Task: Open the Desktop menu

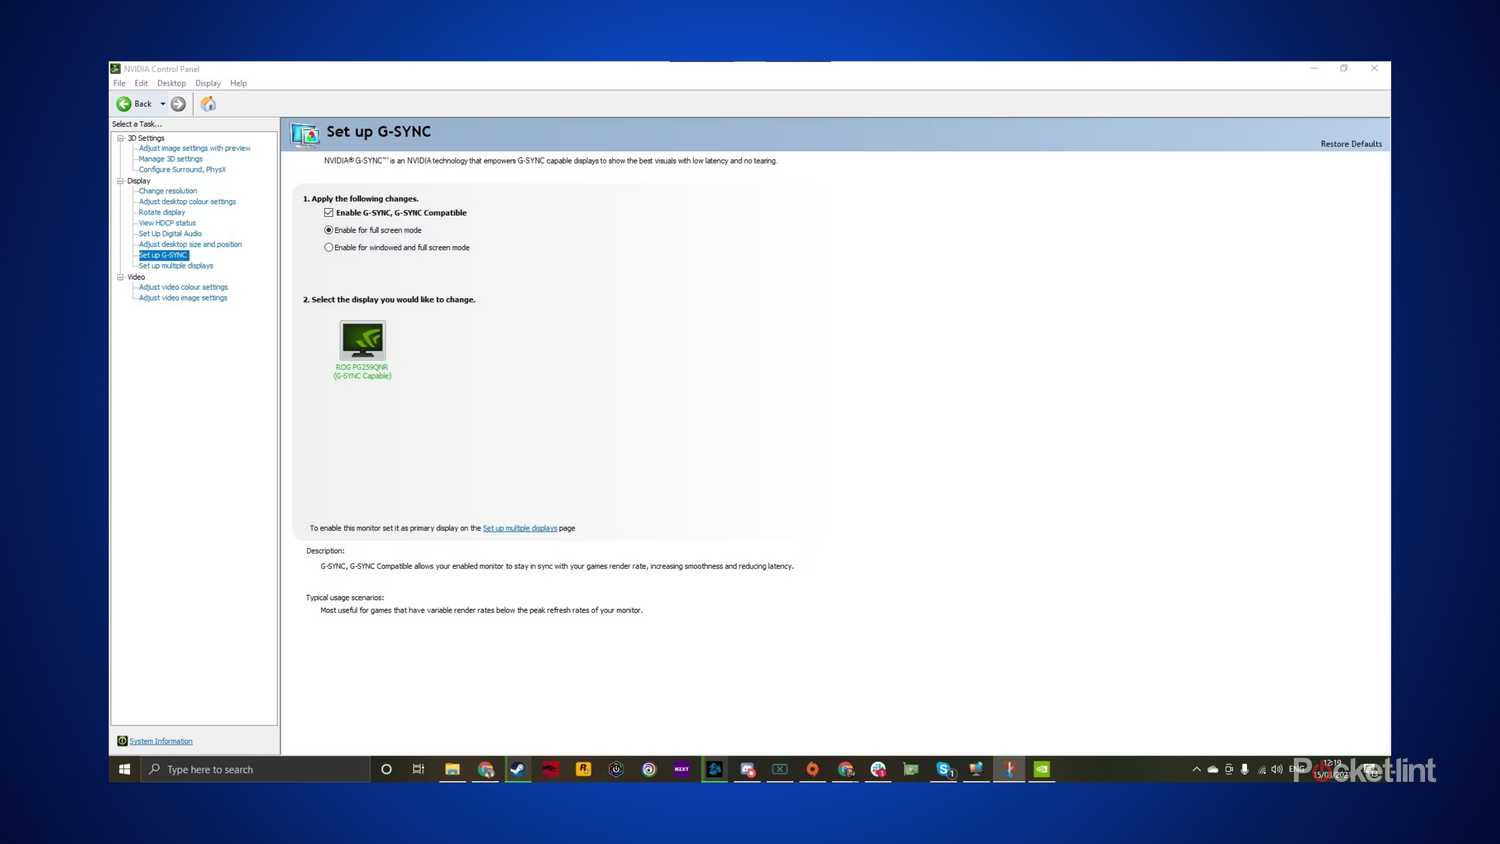Action: tap(170, 83)
